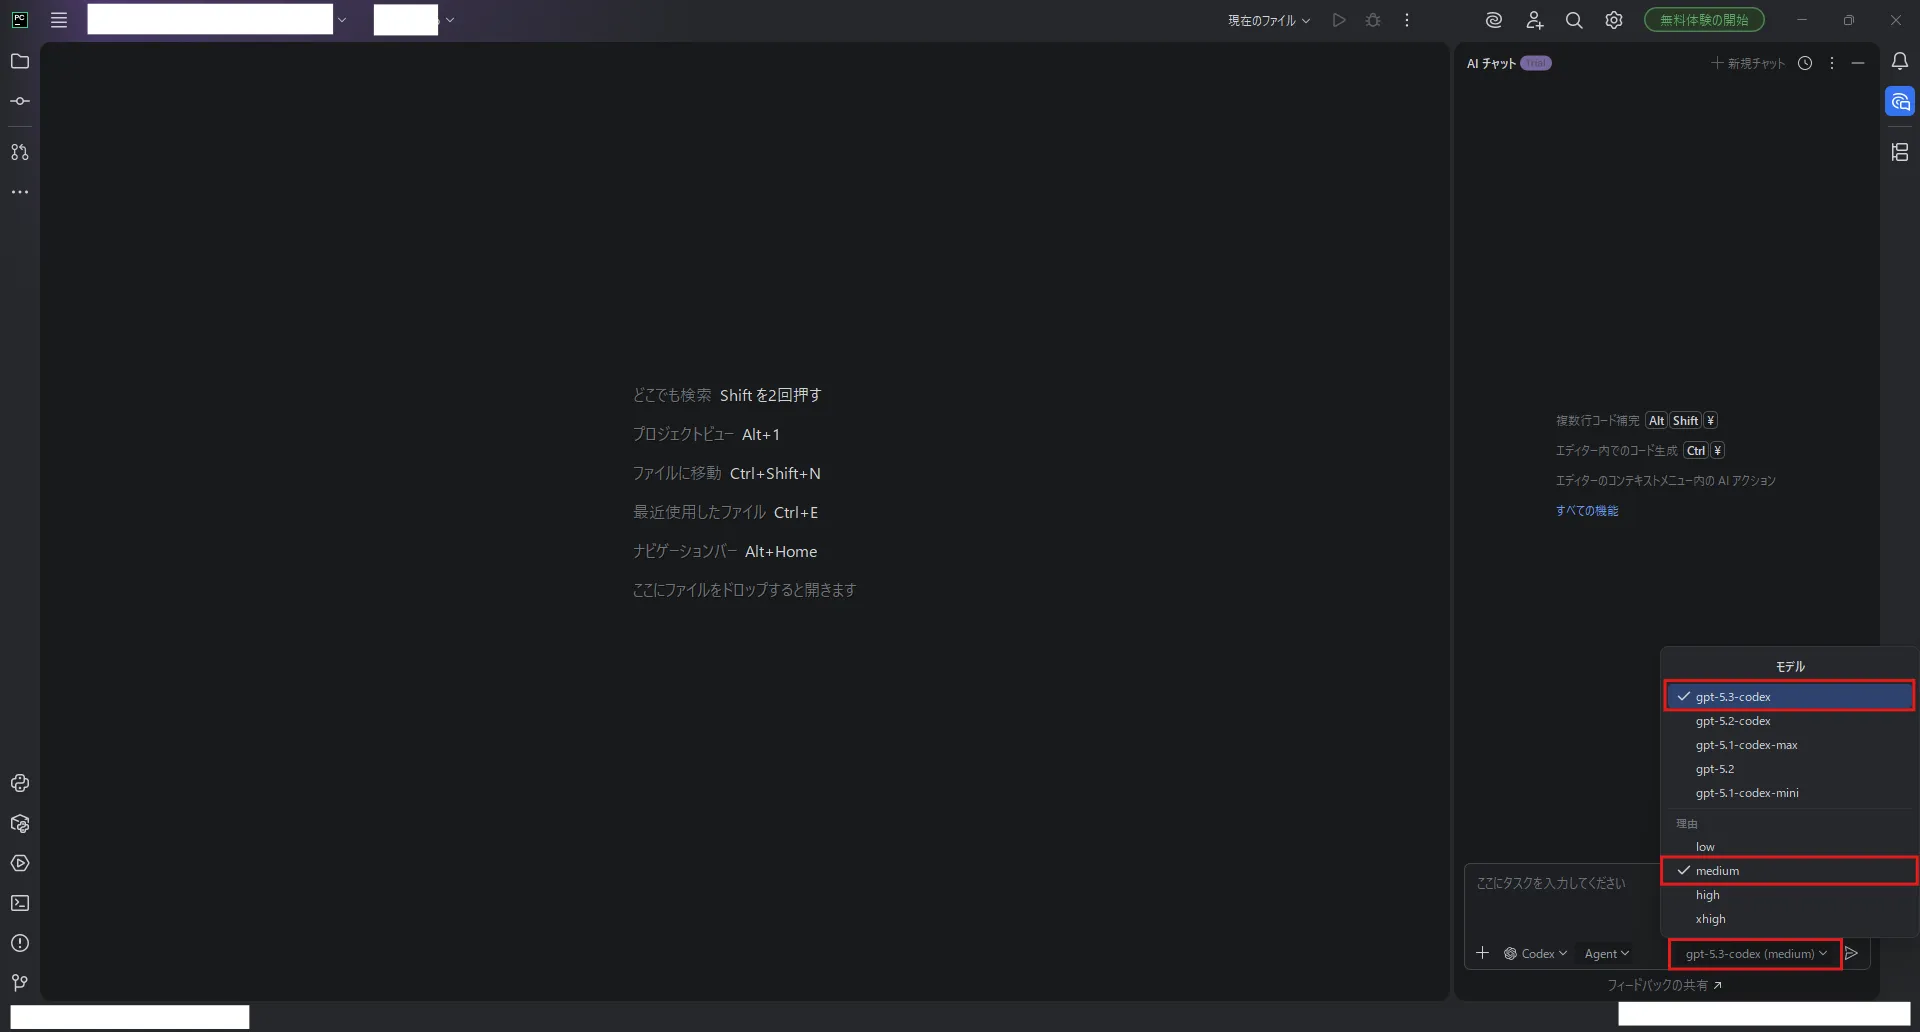Screen dimensions: 1920x1032
Task: Open the Project tool window folder icon
Action: click(x=20, y=61)
